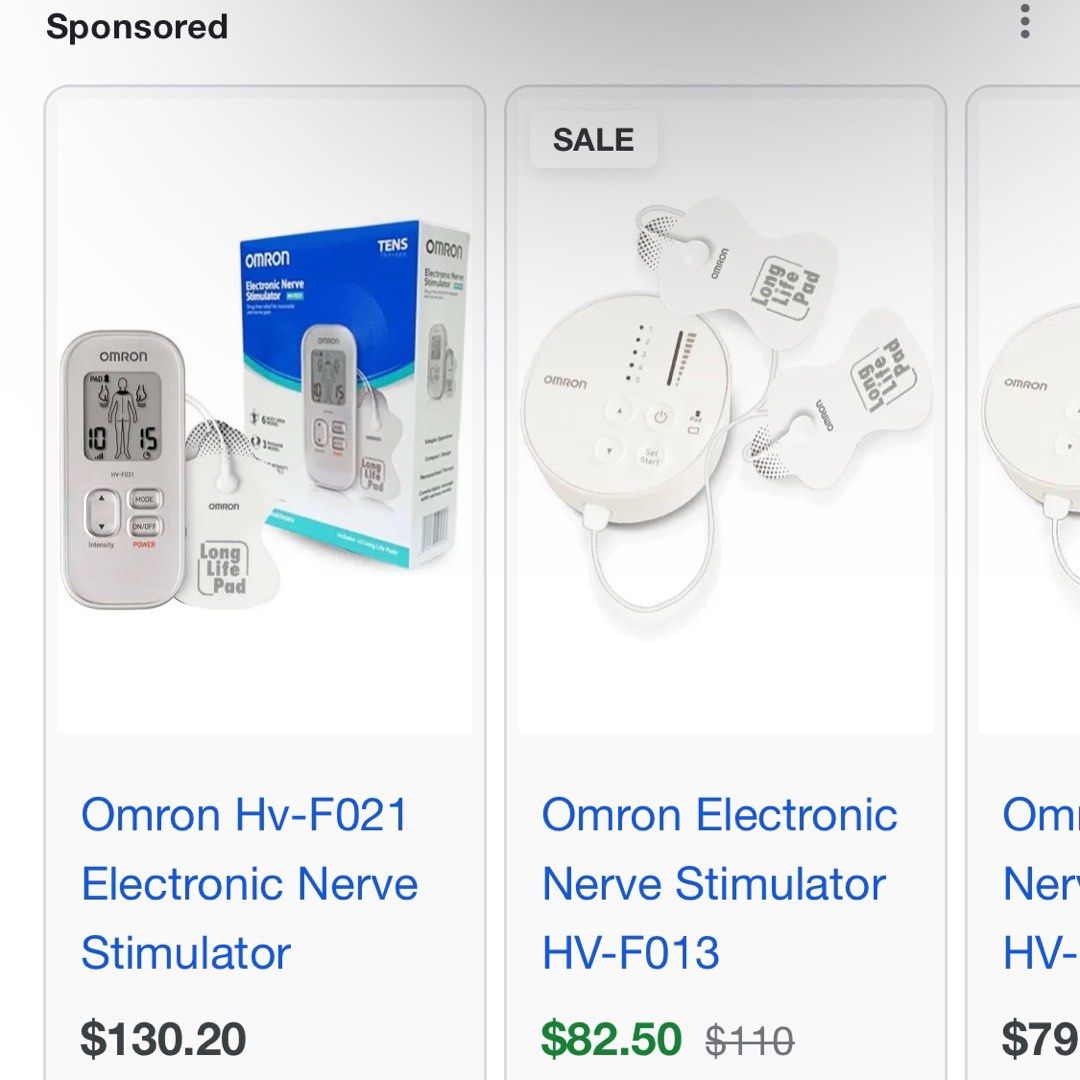
Task: Click the truncated third product title link
Action: (x=1040, y=883)
